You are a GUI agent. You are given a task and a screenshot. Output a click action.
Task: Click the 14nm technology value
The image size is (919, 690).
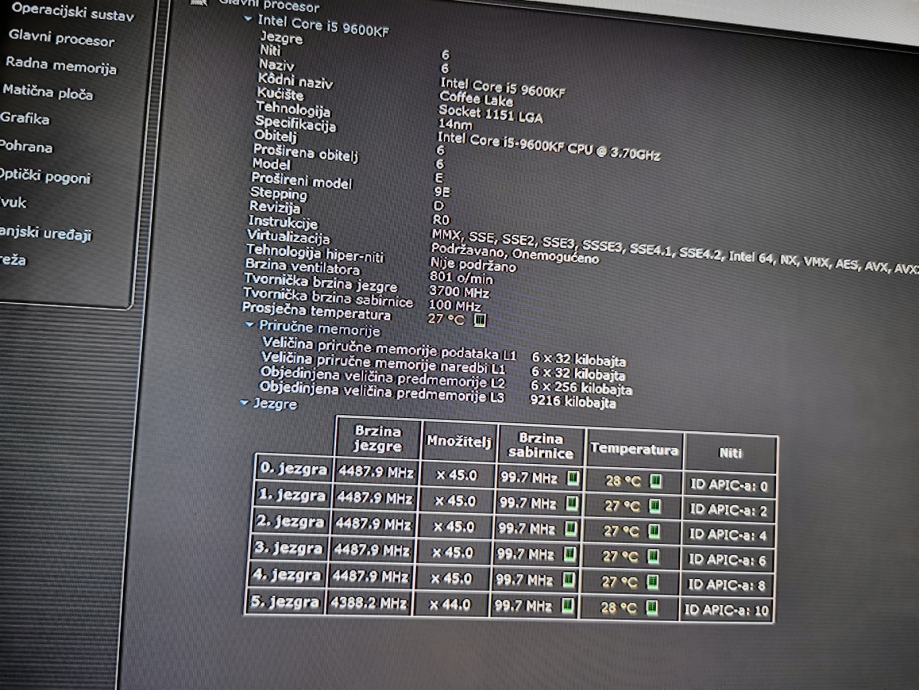(455, 124)
